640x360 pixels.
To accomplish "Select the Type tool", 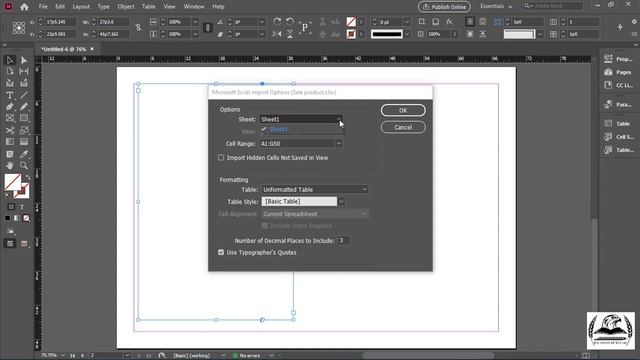I will (10, 96).
